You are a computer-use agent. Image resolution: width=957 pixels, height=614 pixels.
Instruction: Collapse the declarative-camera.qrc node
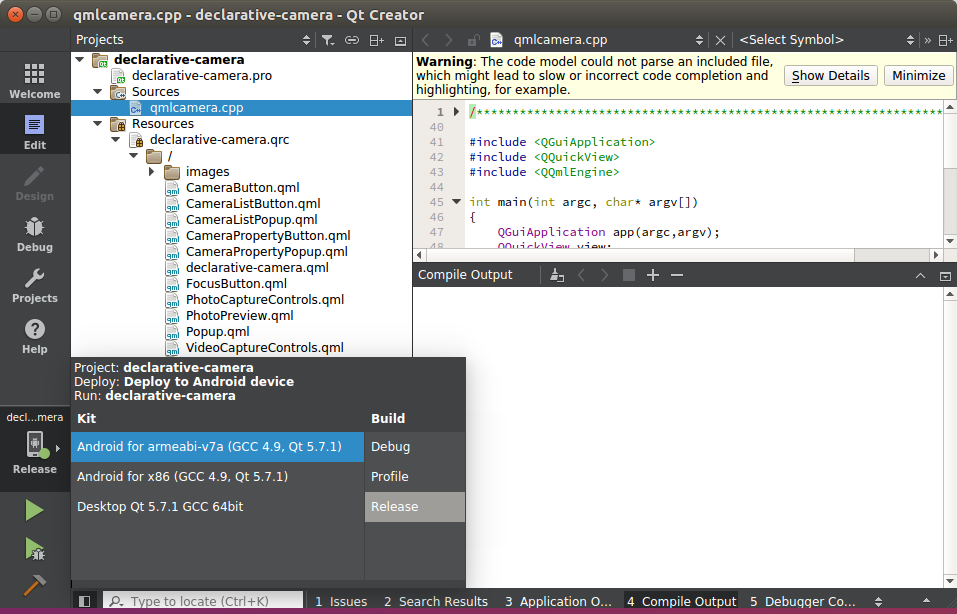(x=116, y=139)
